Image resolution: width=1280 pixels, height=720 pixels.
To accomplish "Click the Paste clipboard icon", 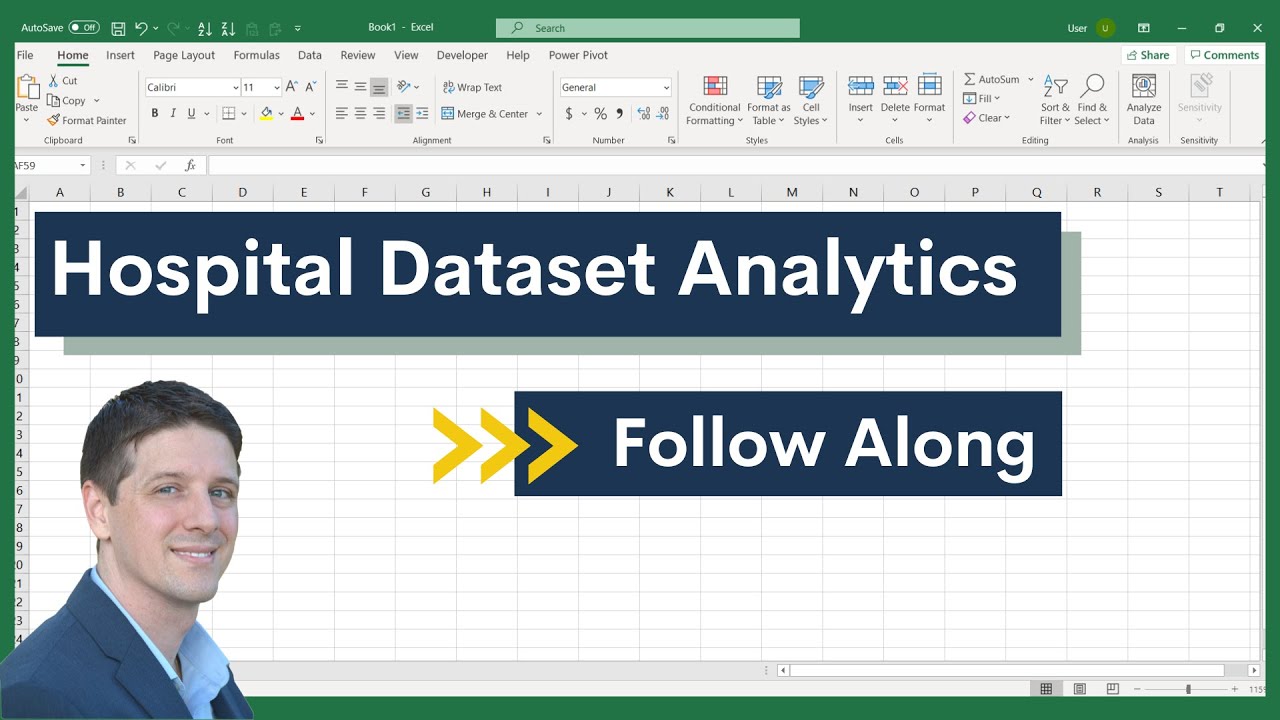I will [x=26, y=87].
